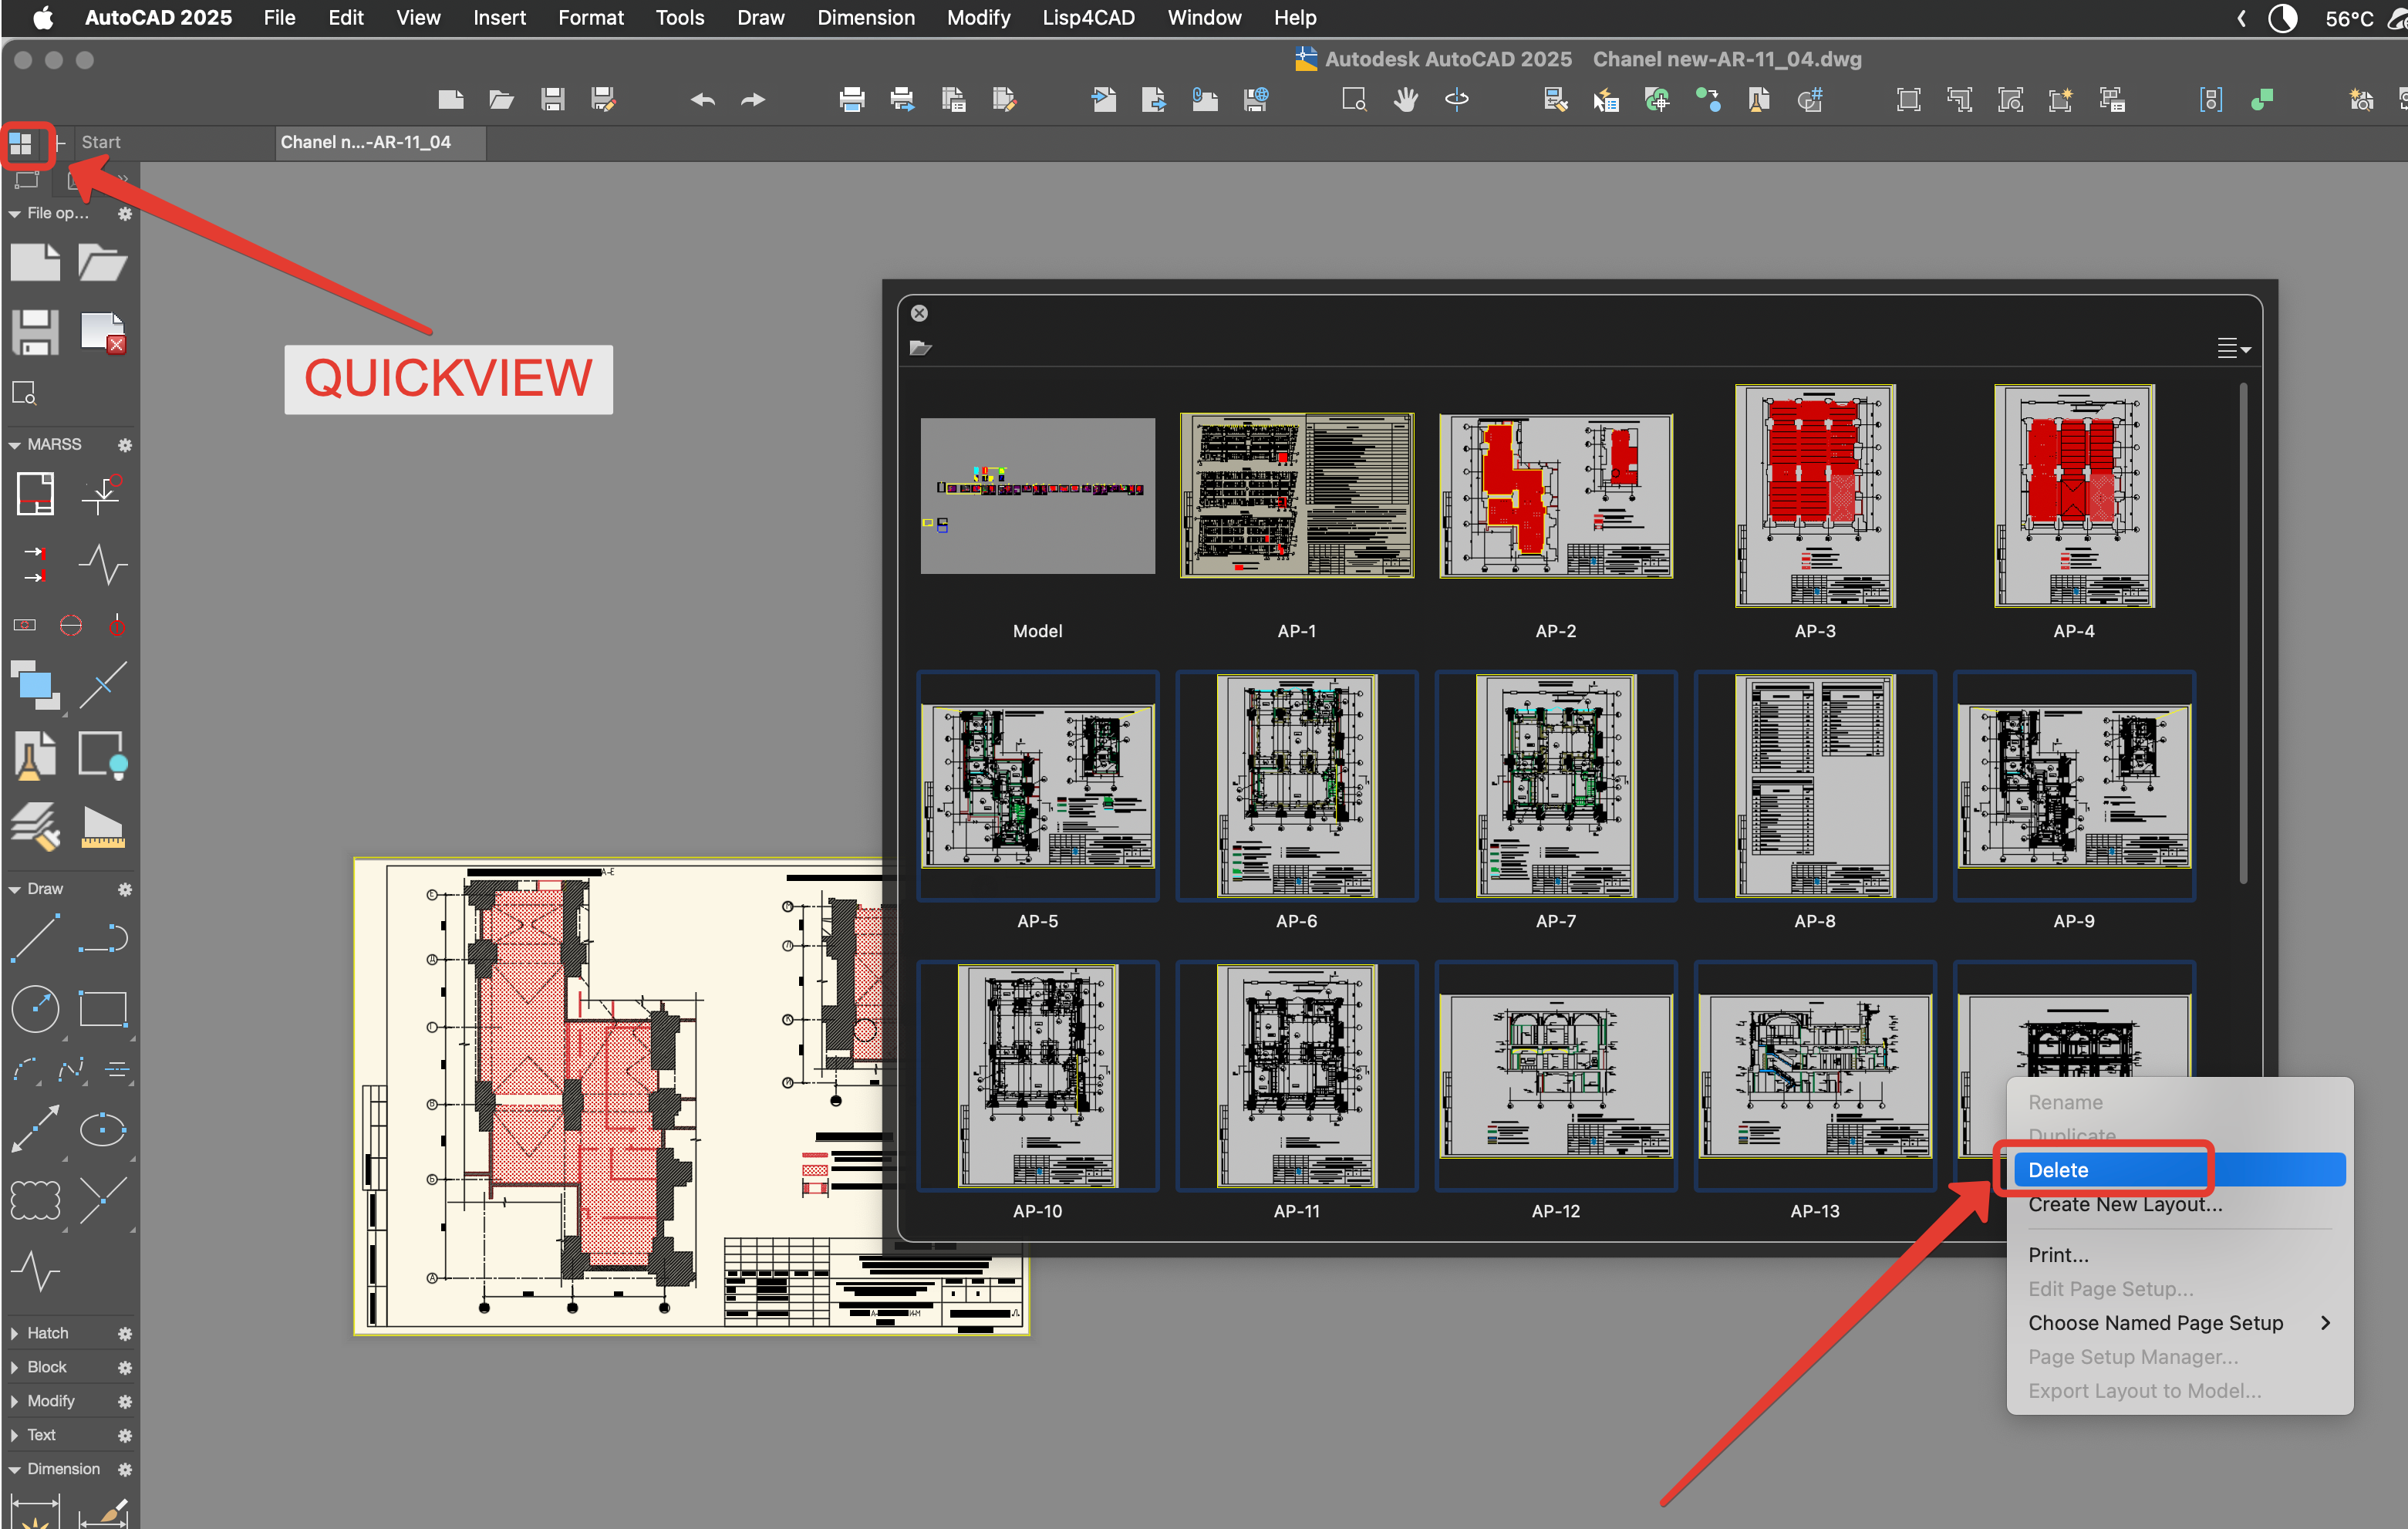Open Choose Named Page Setup submenu
Screen dimensions: 2408x1529
[x=2179, y=1323]
